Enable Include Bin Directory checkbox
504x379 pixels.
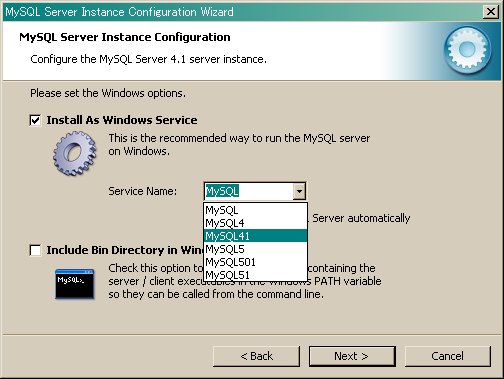[x=35, y=250]
